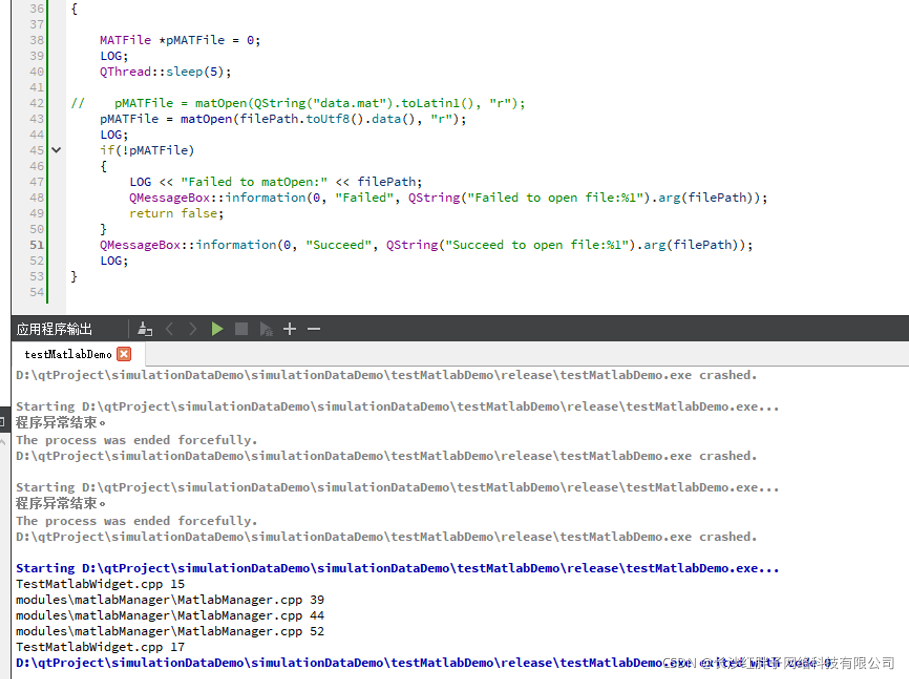Click the commented-out matOpen line
The height and width of the screenshot is (679, 909).
click(x=298, y=103)
